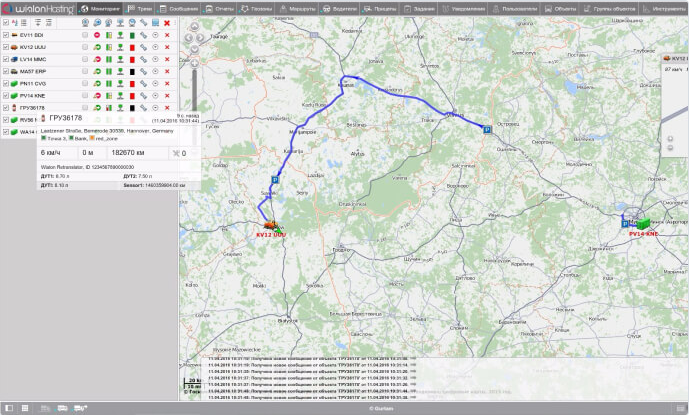Open actions dropdown for EV11 BDI
Screen dimensions: 690x415
coord(155,35)
